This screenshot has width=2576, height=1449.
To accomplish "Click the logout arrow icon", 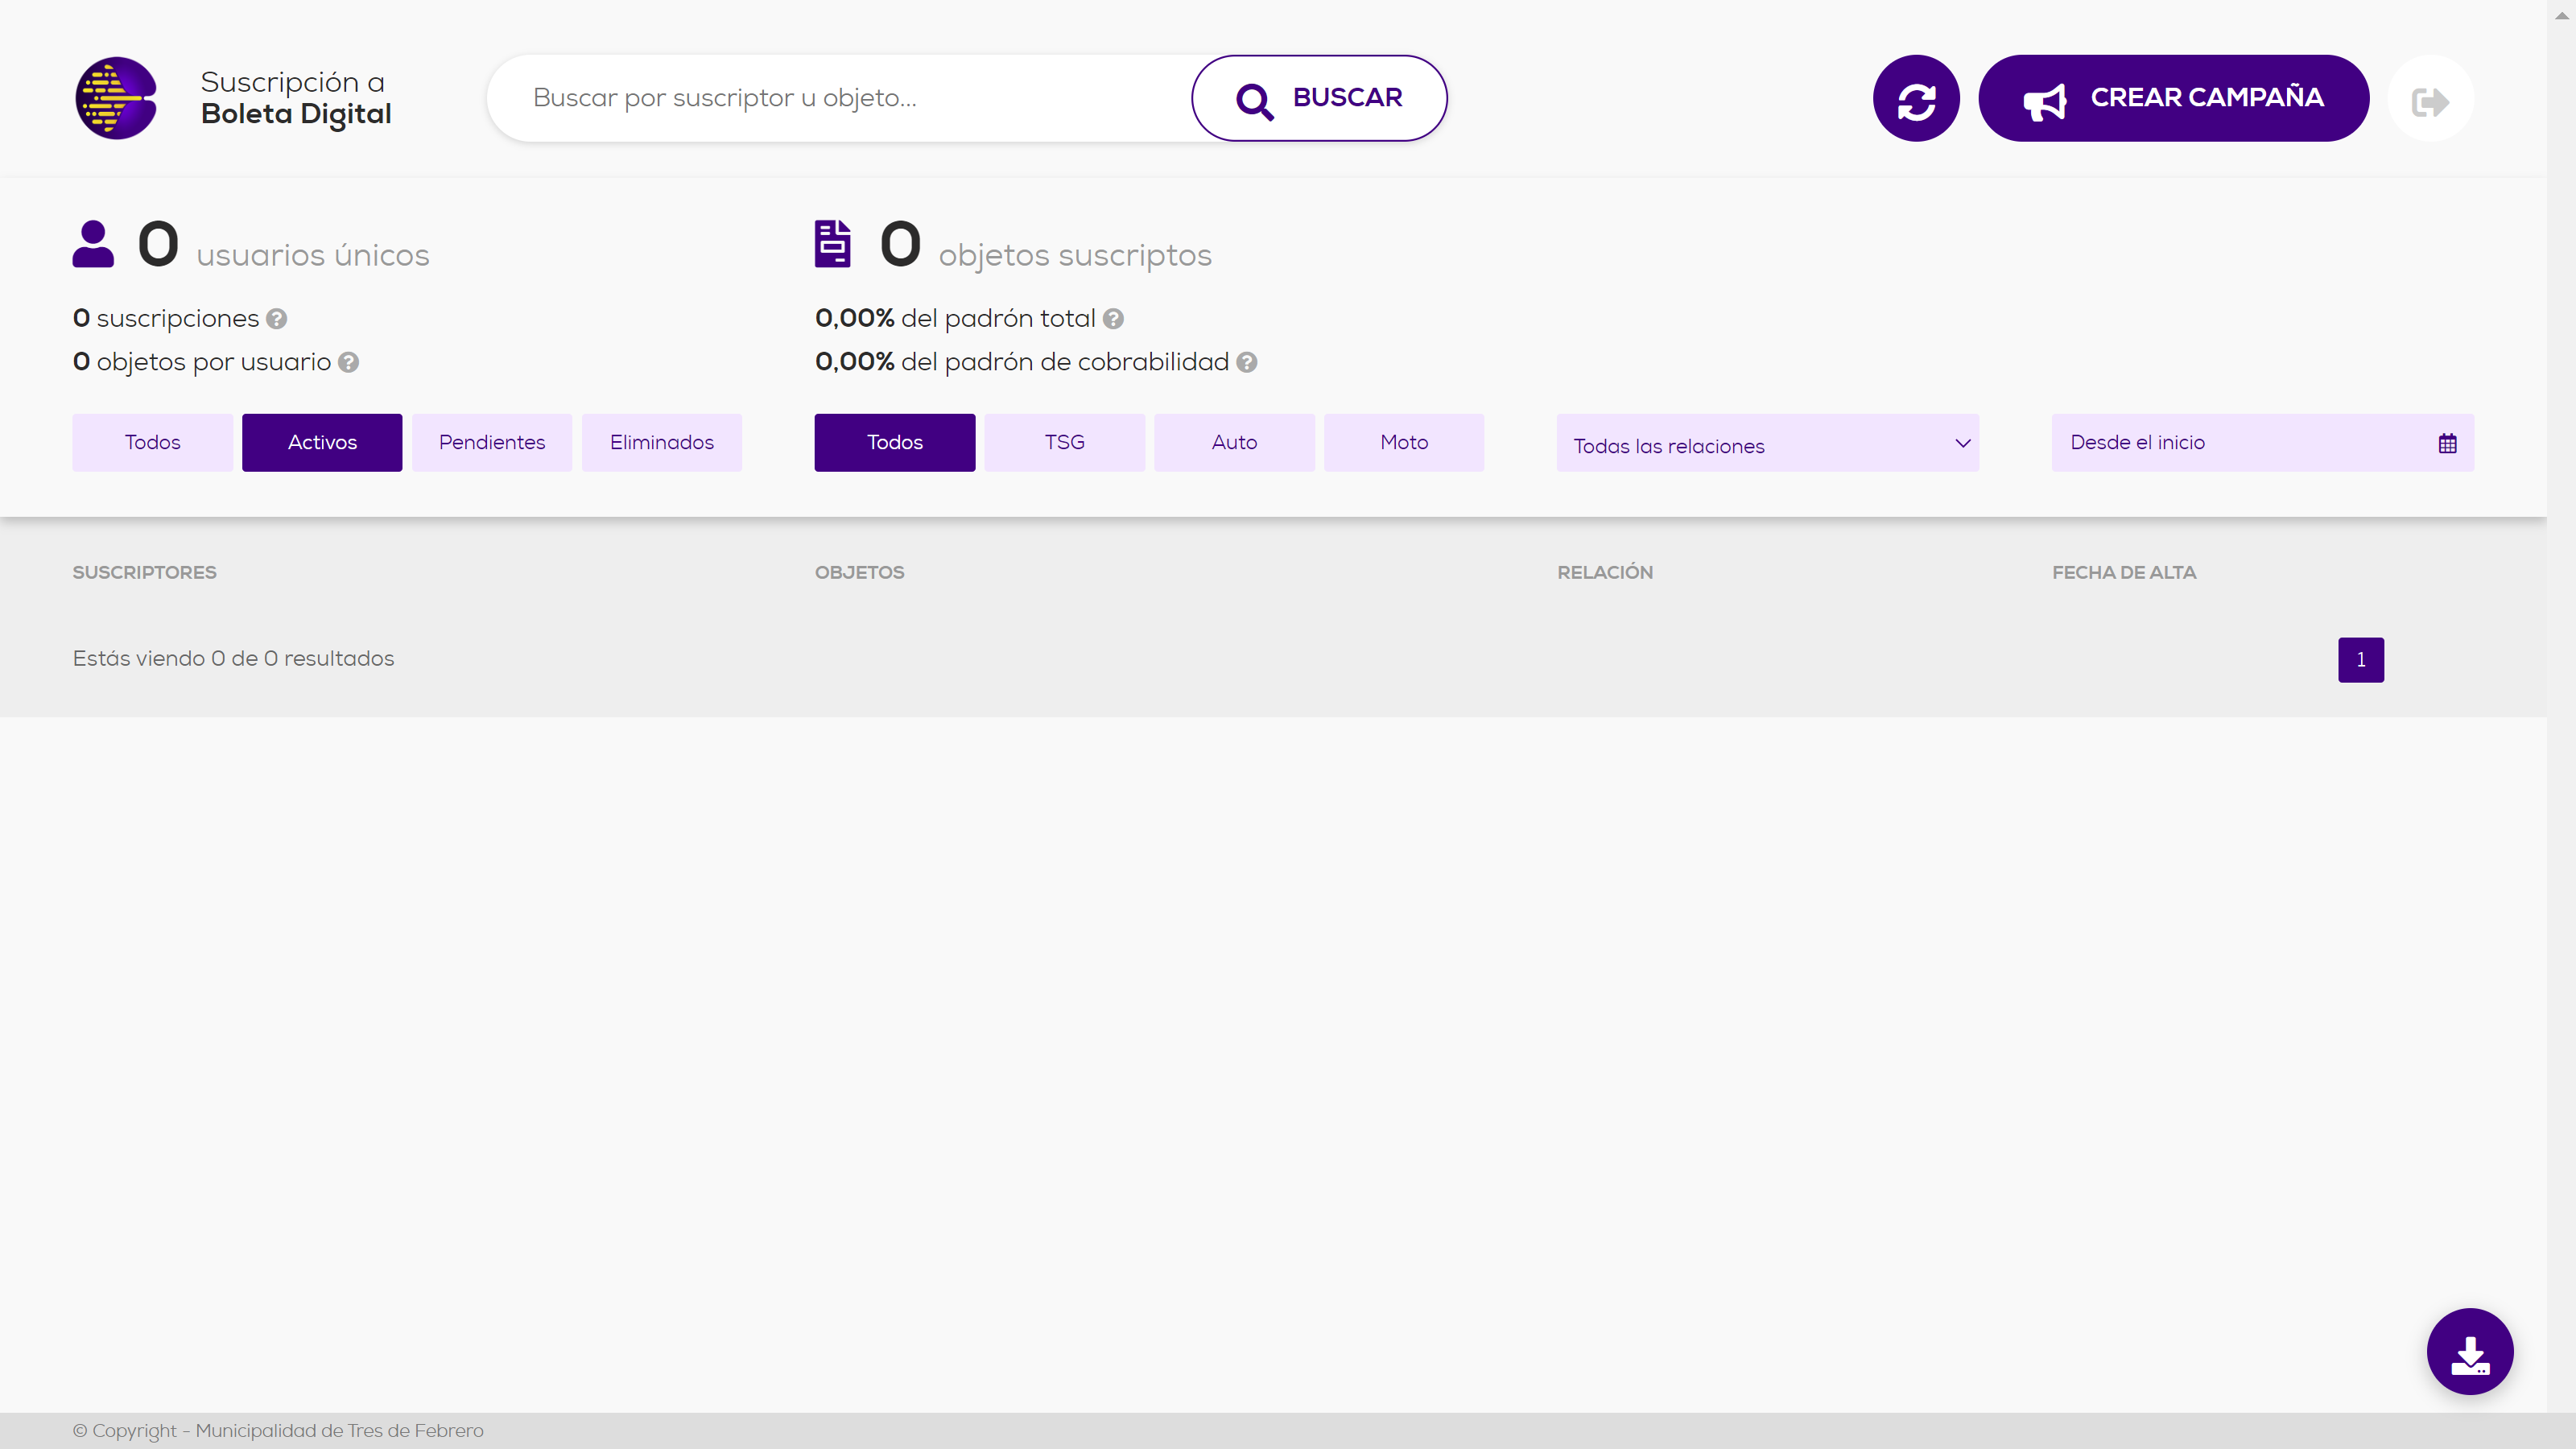I will [x=2429, y=100].
